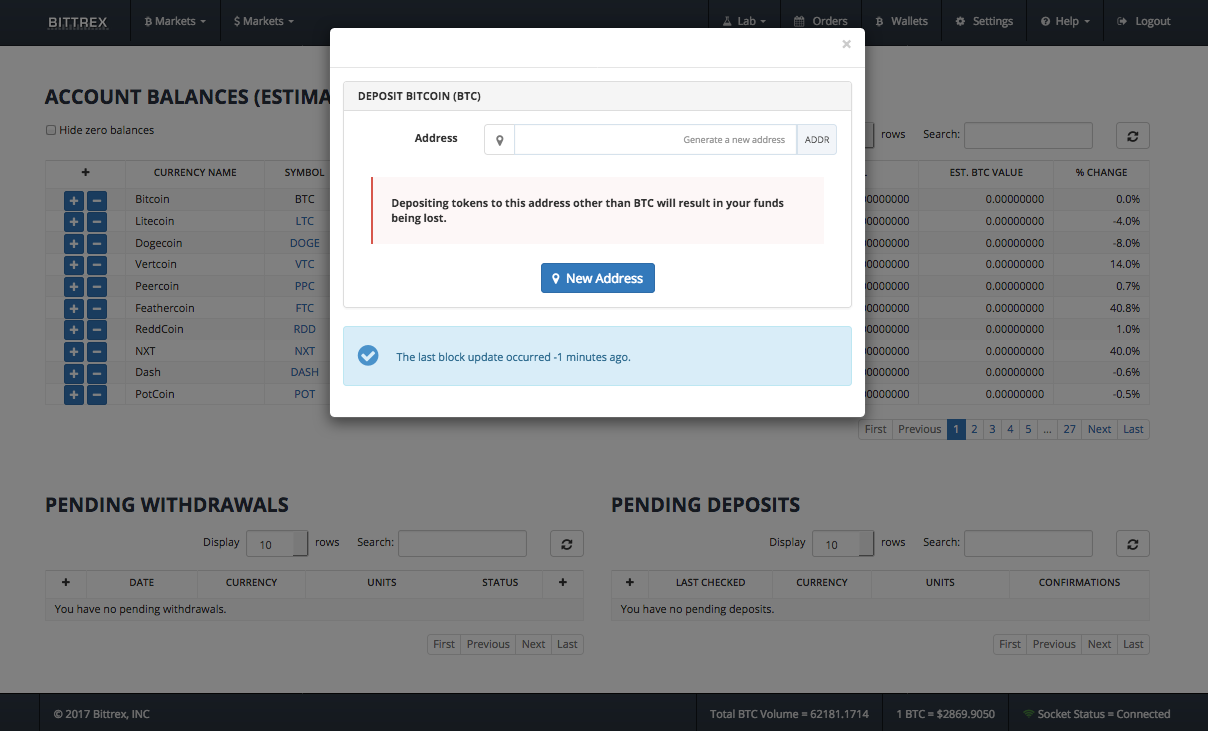Viewport: 1208px width, 731px height.
Task: Expand the Lab menu
Action: tap(745, 21)
